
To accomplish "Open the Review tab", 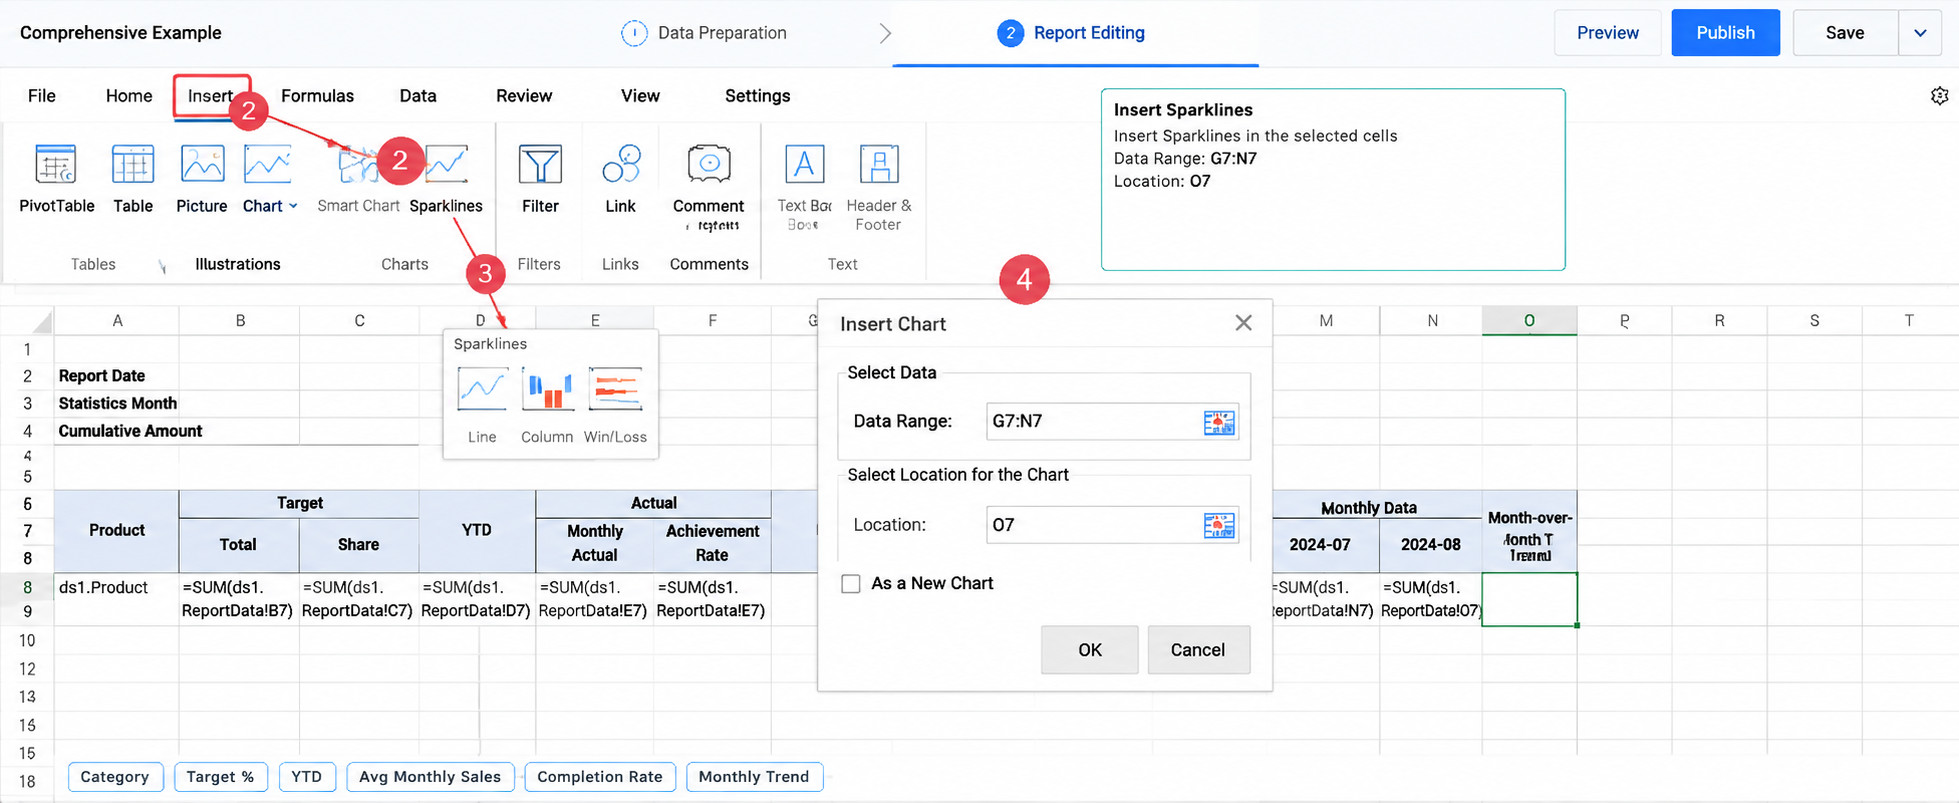I will click(524, 96).
